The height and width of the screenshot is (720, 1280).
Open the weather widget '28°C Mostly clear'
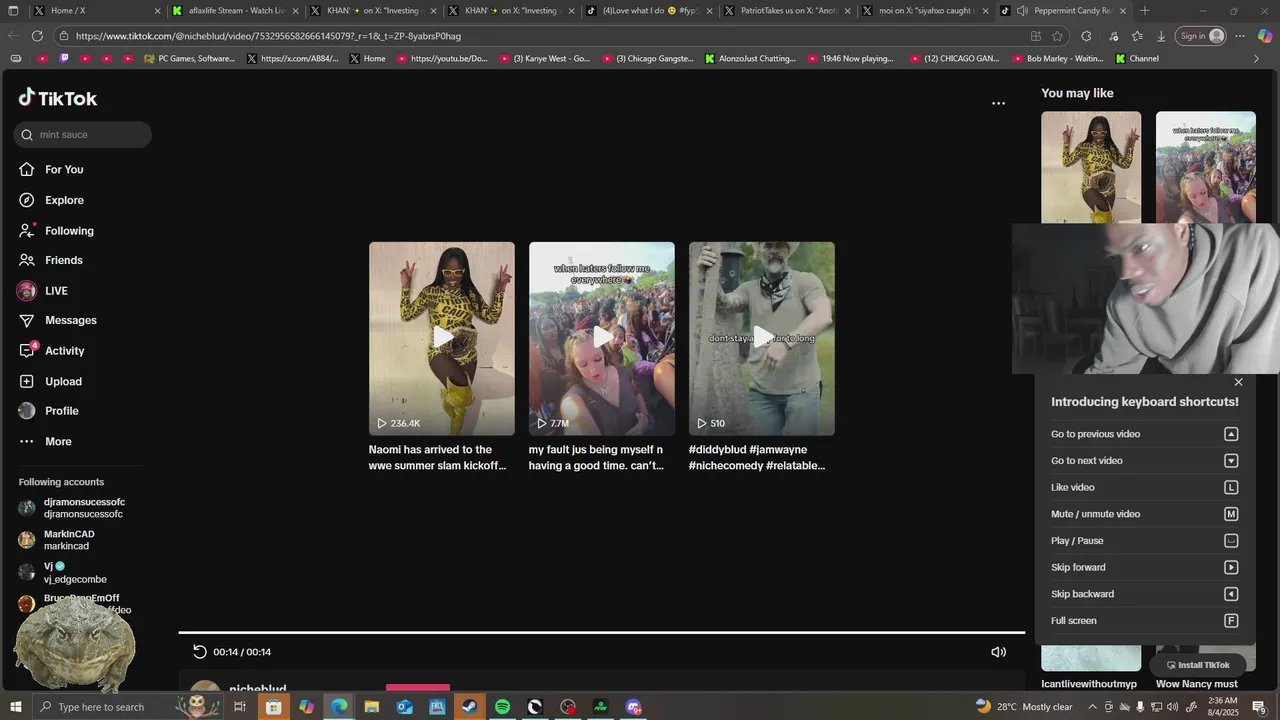coord(1024,707)
